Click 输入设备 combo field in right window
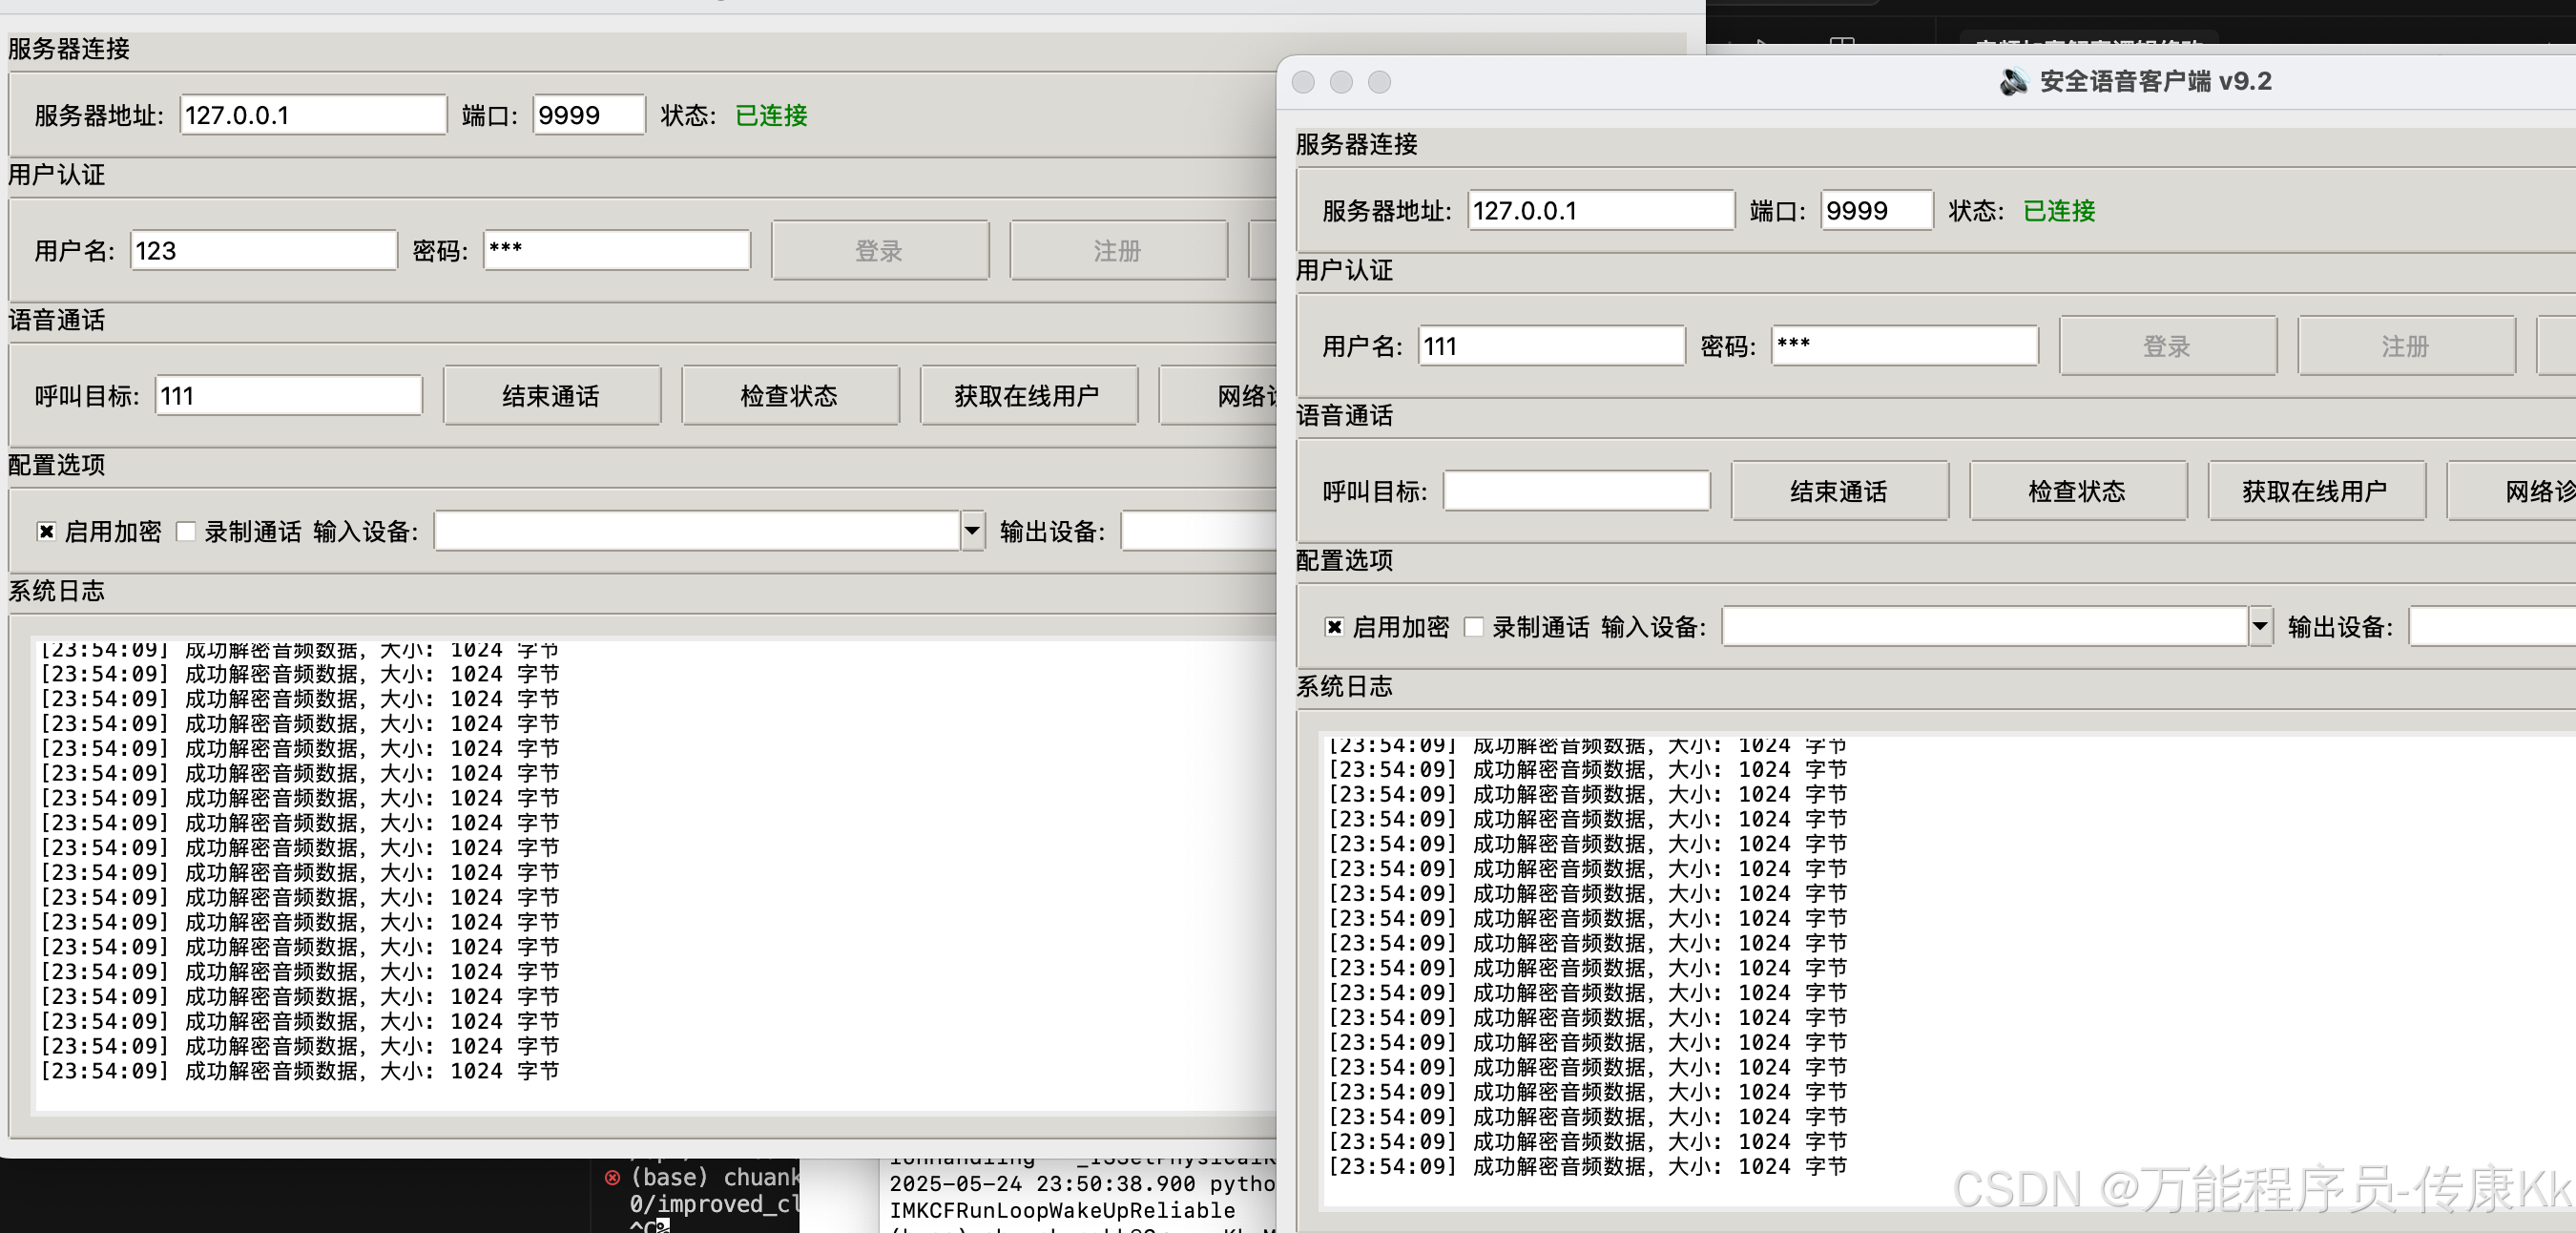 [1984, 627]
